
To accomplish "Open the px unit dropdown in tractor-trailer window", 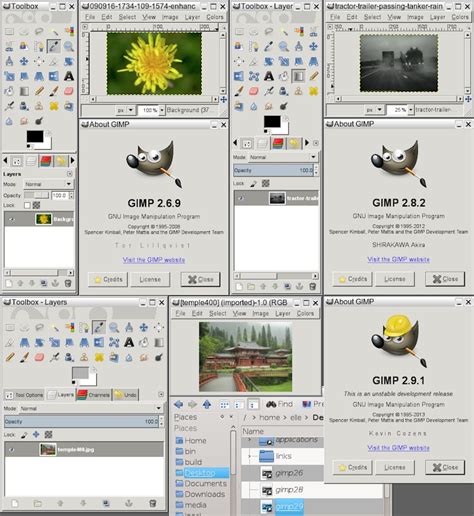I will [x=375, y=109].
